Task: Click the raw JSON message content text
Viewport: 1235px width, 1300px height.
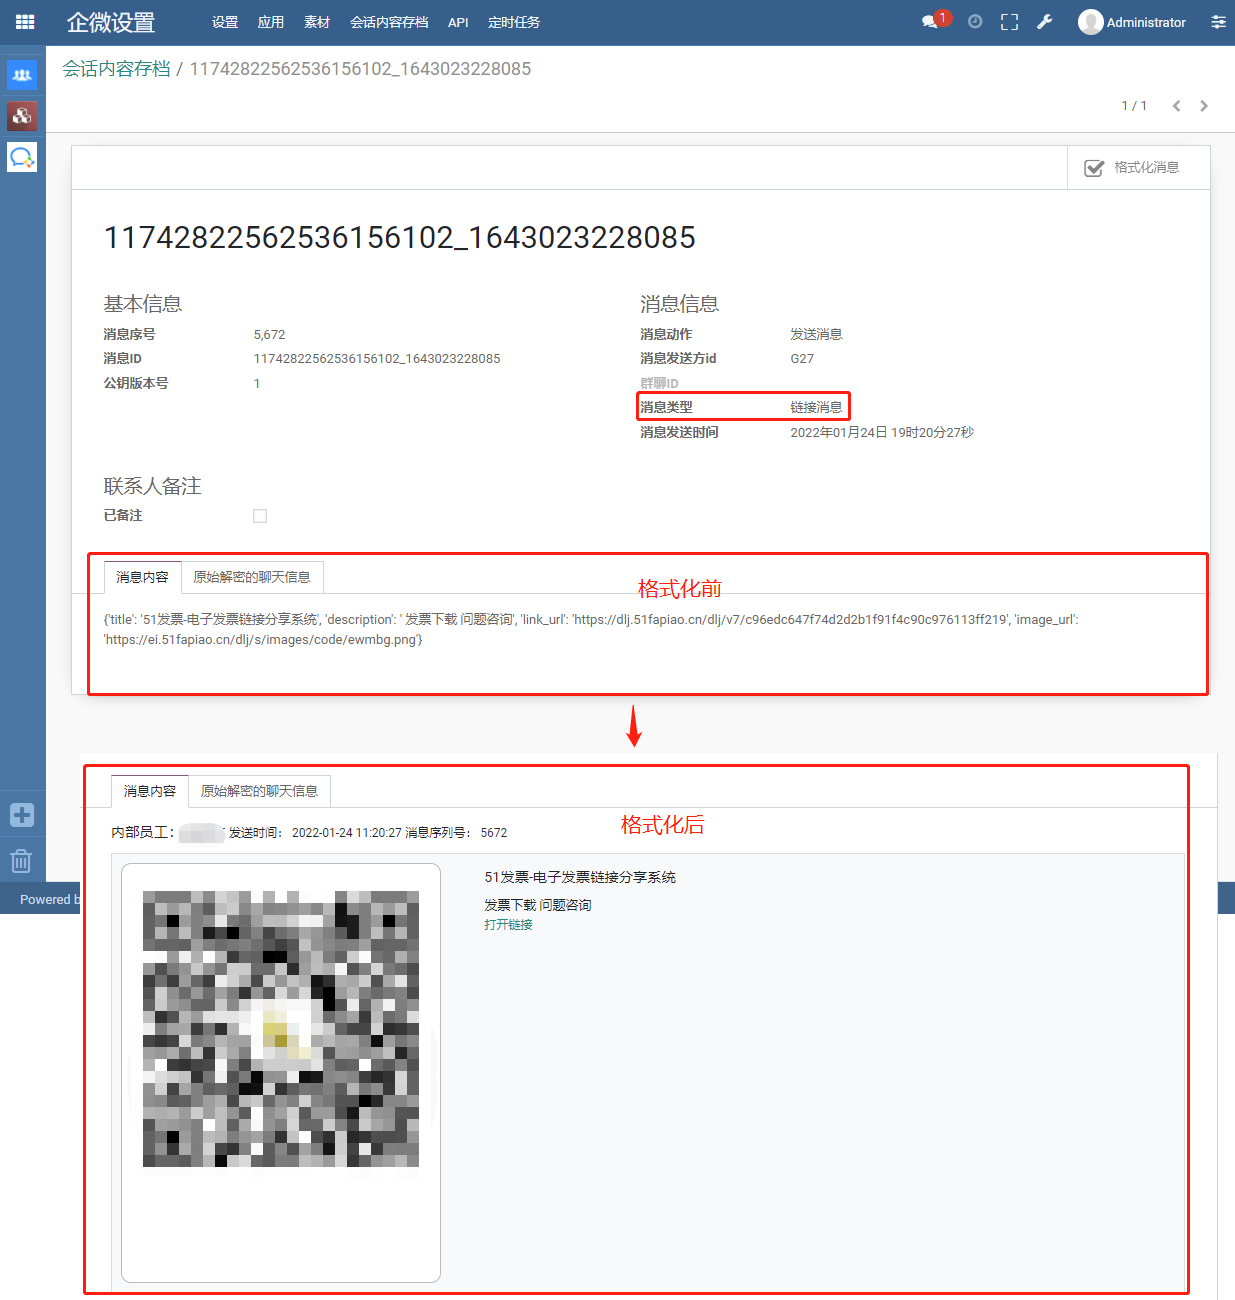Action: (x=591, y=630)
